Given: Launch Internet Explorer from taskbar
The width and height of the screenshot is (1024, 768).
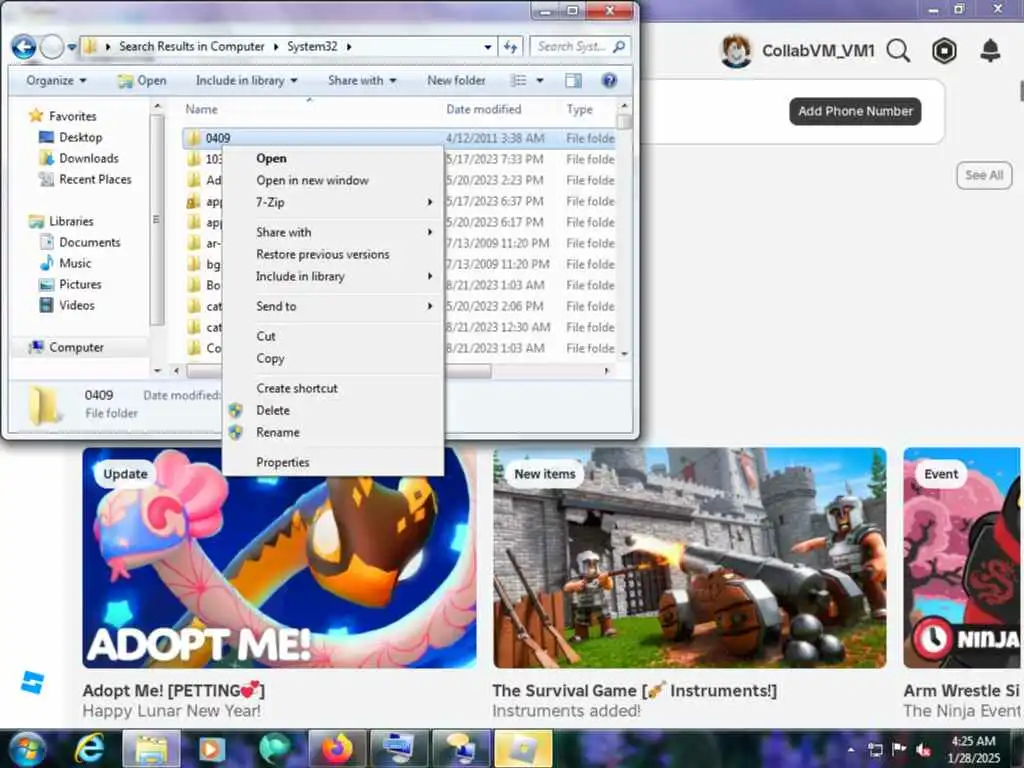Looking at the screenshot, I should pyautogui.click(x=89, y=748).
